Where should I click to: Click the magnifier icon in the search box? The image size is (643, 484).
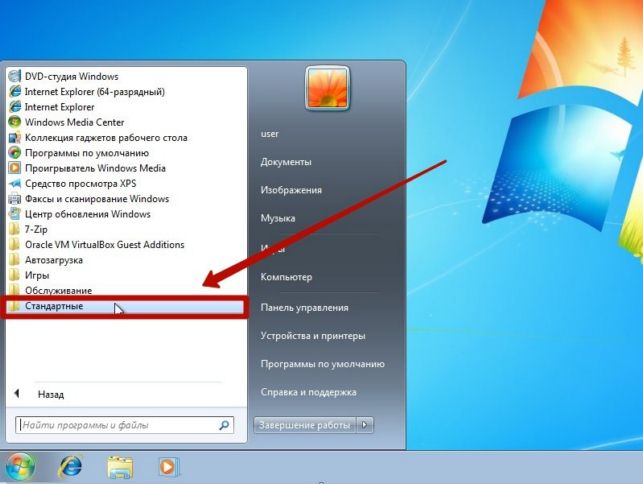224,425
